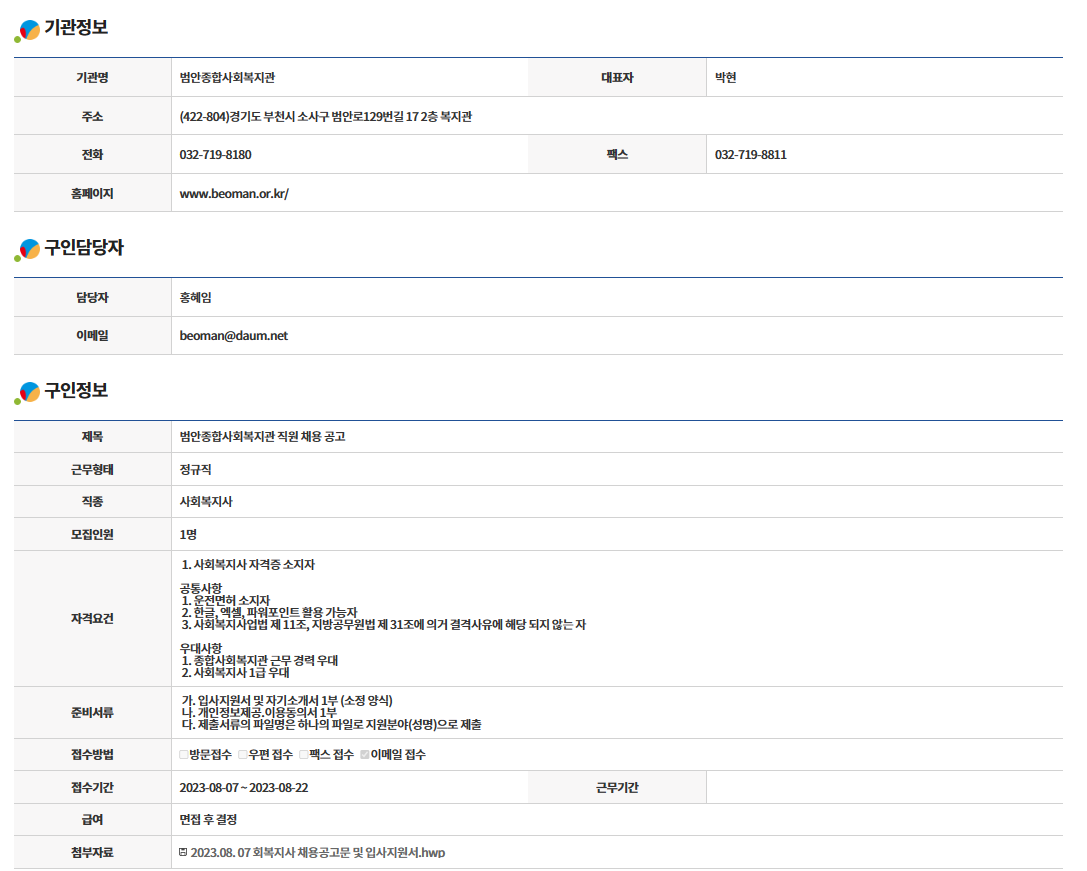Enable the 팩스 접수 checkbox

(x=303, y=755)
